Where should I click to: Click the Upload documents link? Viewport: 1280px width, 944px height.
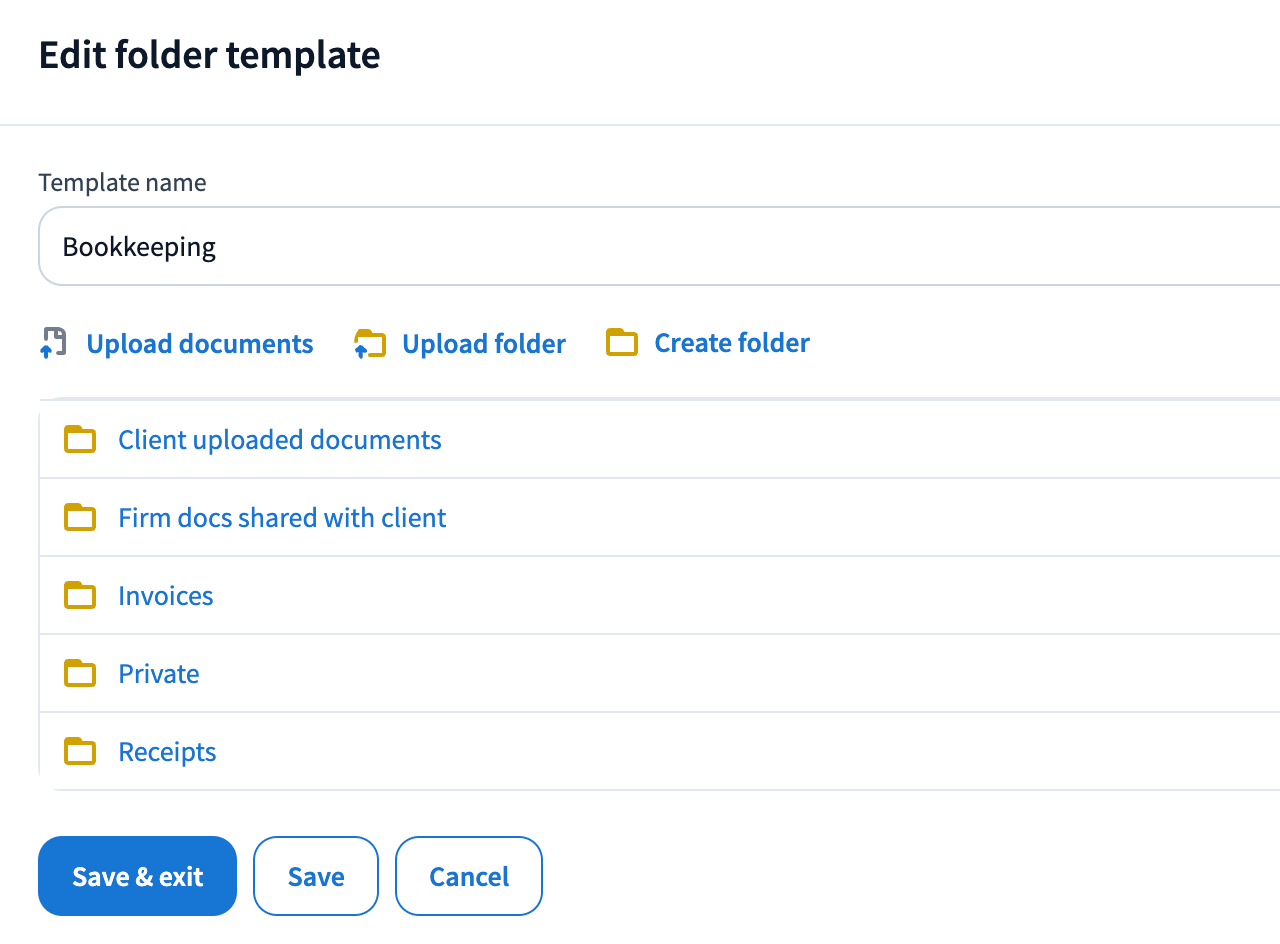199,344
